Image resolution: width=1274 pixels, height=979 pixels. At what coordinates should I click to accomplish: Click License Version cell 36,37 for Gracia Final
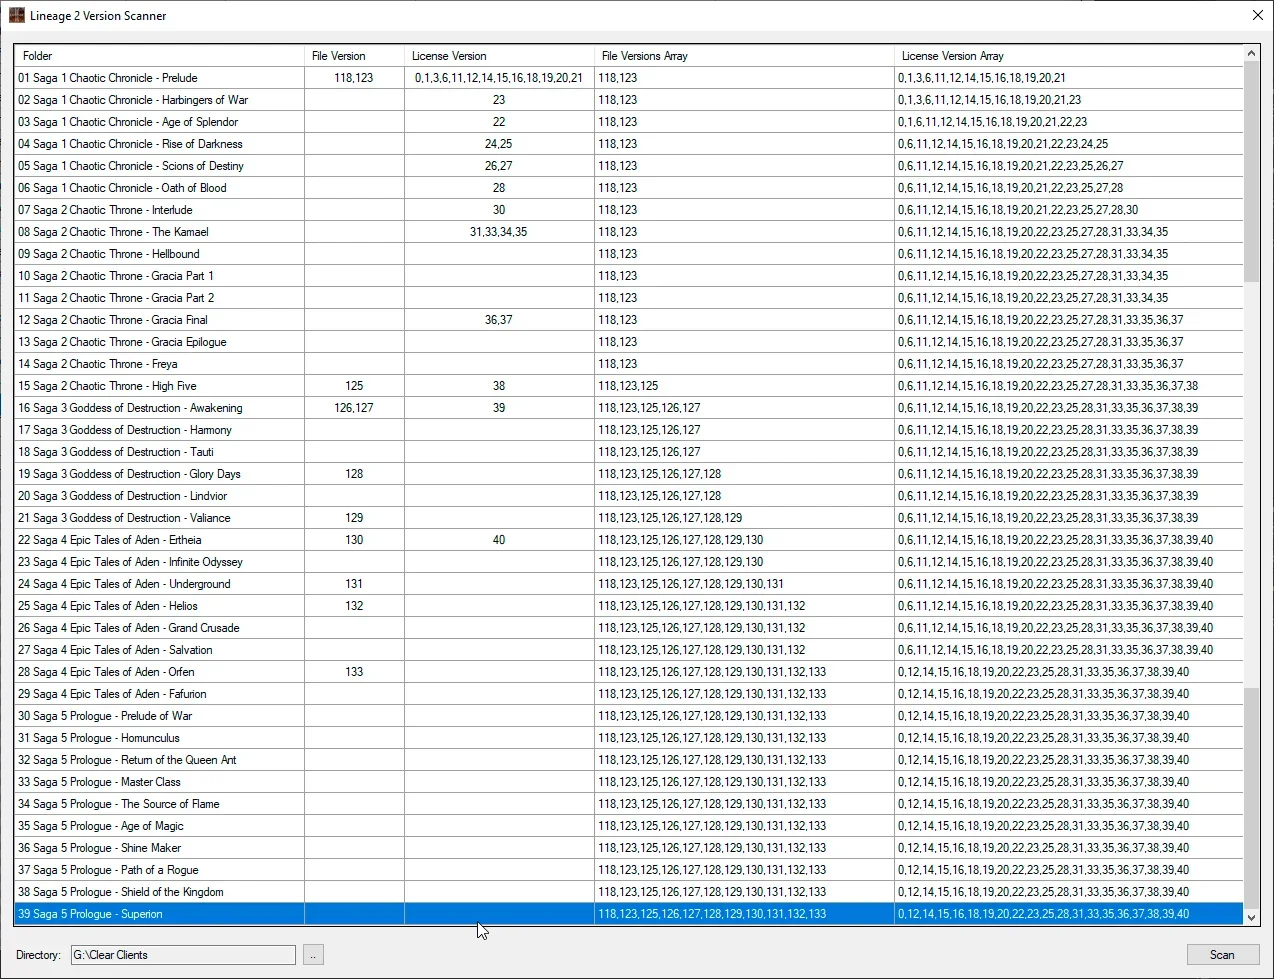click(499, 320)
